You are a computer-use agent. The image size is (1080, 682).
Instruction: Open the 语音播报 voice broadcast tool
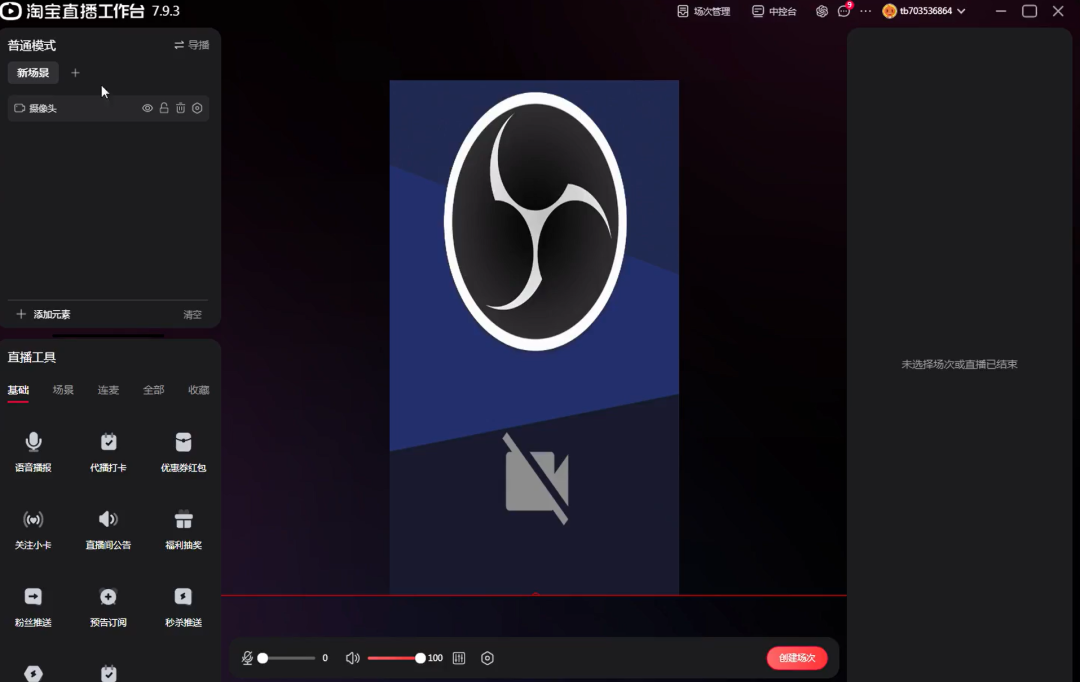[33, 451]
